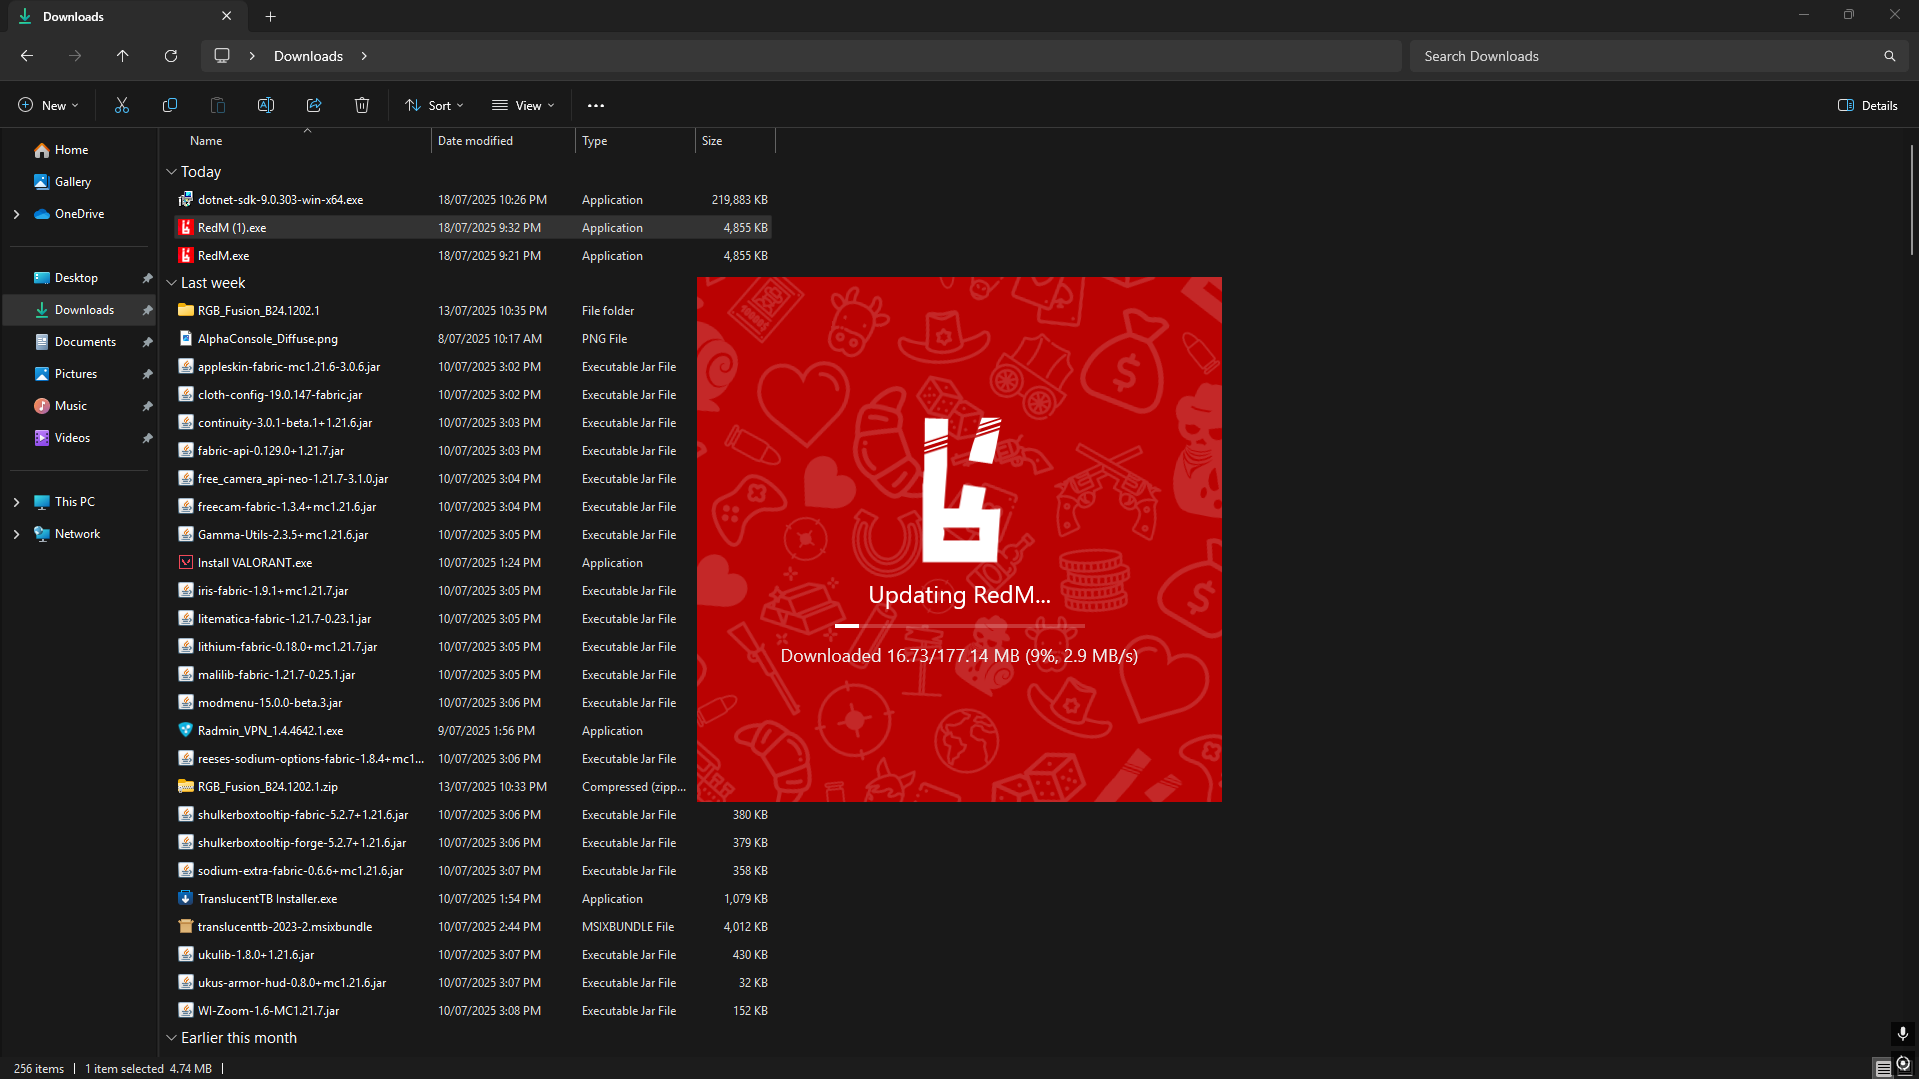The height and width of the screenshot is (1079, 1919).
Task: Click the RGB_Fusion_B24.1202.1 folder icon
Action: tap(186, 311)
